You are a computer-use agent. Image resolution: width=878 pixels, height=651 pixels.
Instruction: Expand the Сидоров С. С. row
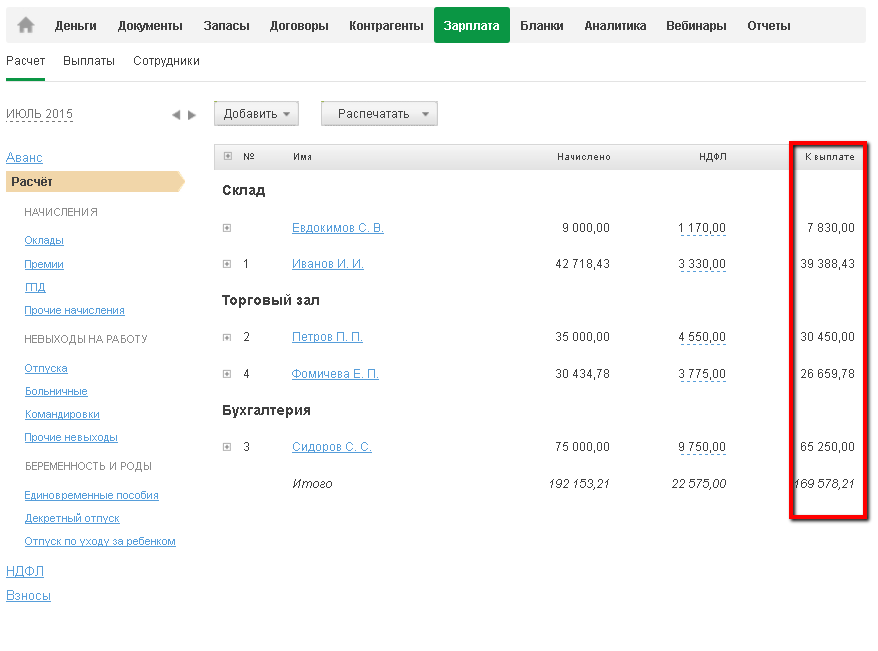click(x=227, y=447)
